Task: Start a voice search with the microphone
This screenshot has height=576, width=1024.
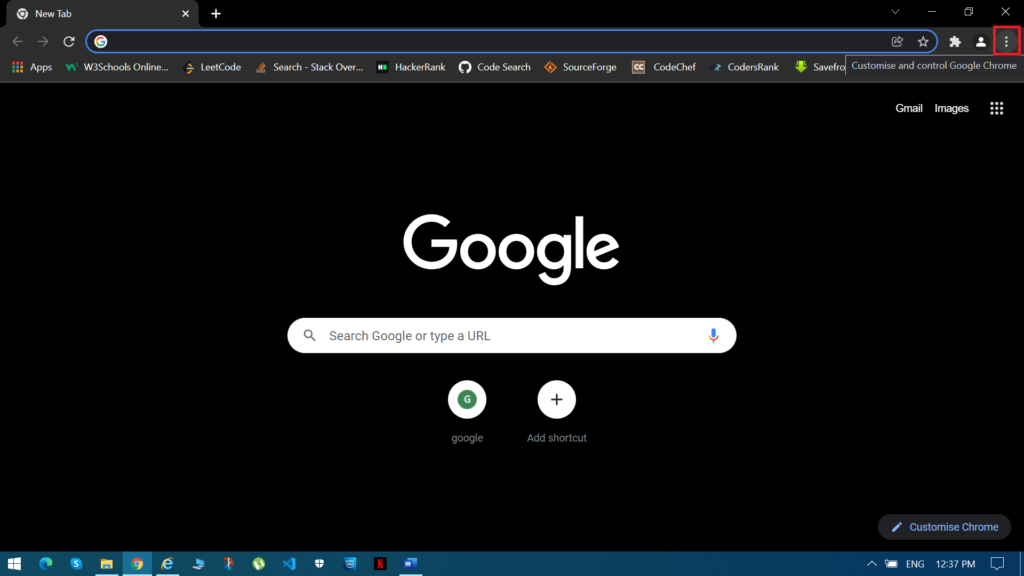Action: pos(713,336)
